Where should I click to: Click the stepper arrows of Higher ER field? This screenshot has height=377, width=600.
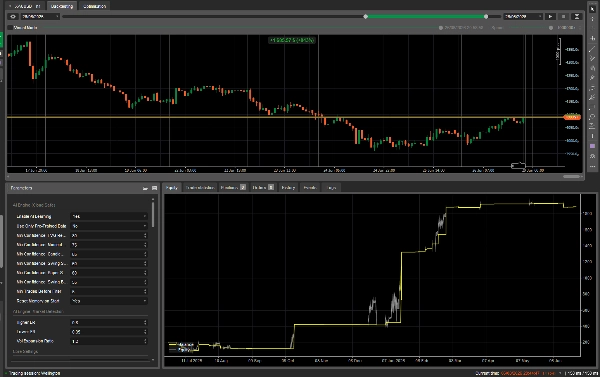(x=145, y=322)
